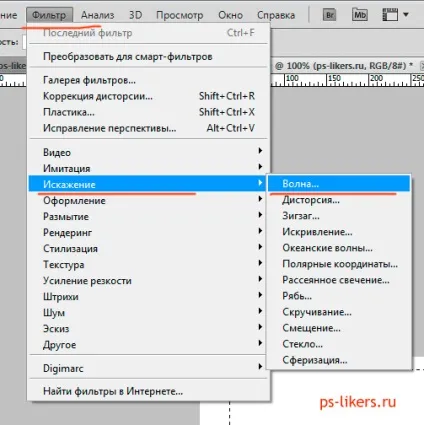The width and height of the screenshot is (424, 425).
Task: Choose Преобразовать для смарт-фильтров
Action: coord(149,56)
